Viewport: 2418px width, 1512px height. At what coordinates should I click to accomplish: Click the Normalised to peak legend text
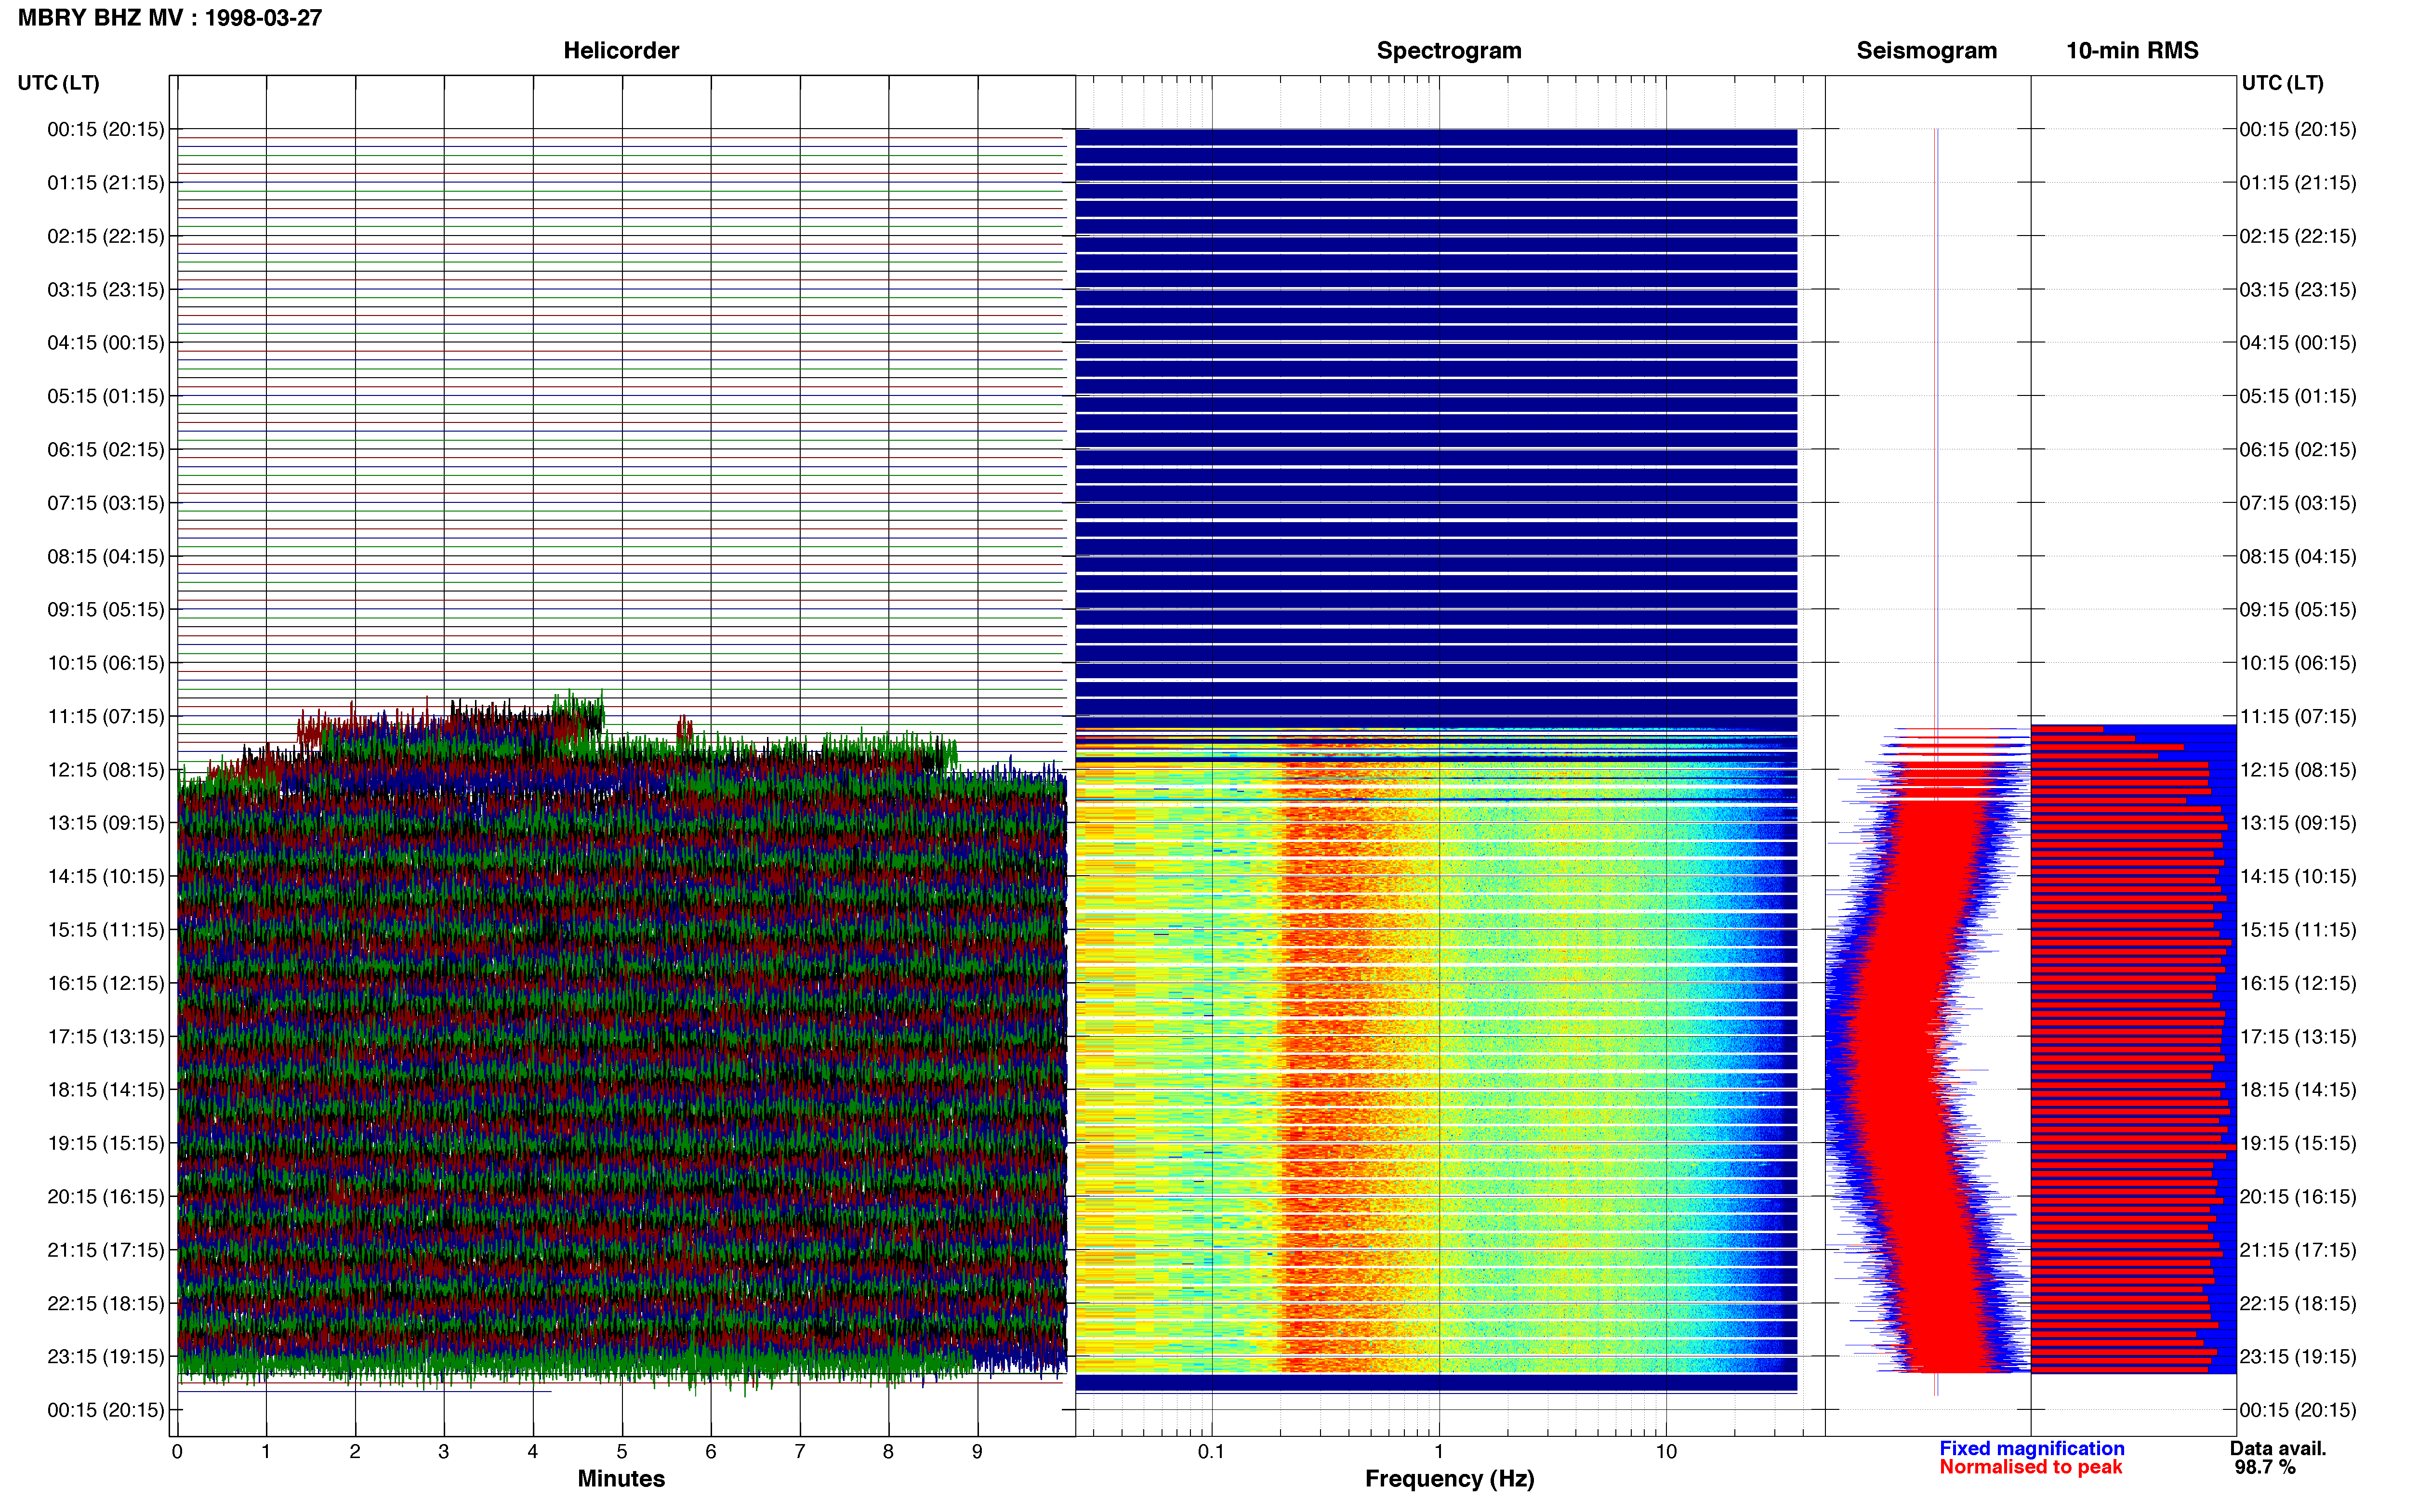pos(2030,1467)
